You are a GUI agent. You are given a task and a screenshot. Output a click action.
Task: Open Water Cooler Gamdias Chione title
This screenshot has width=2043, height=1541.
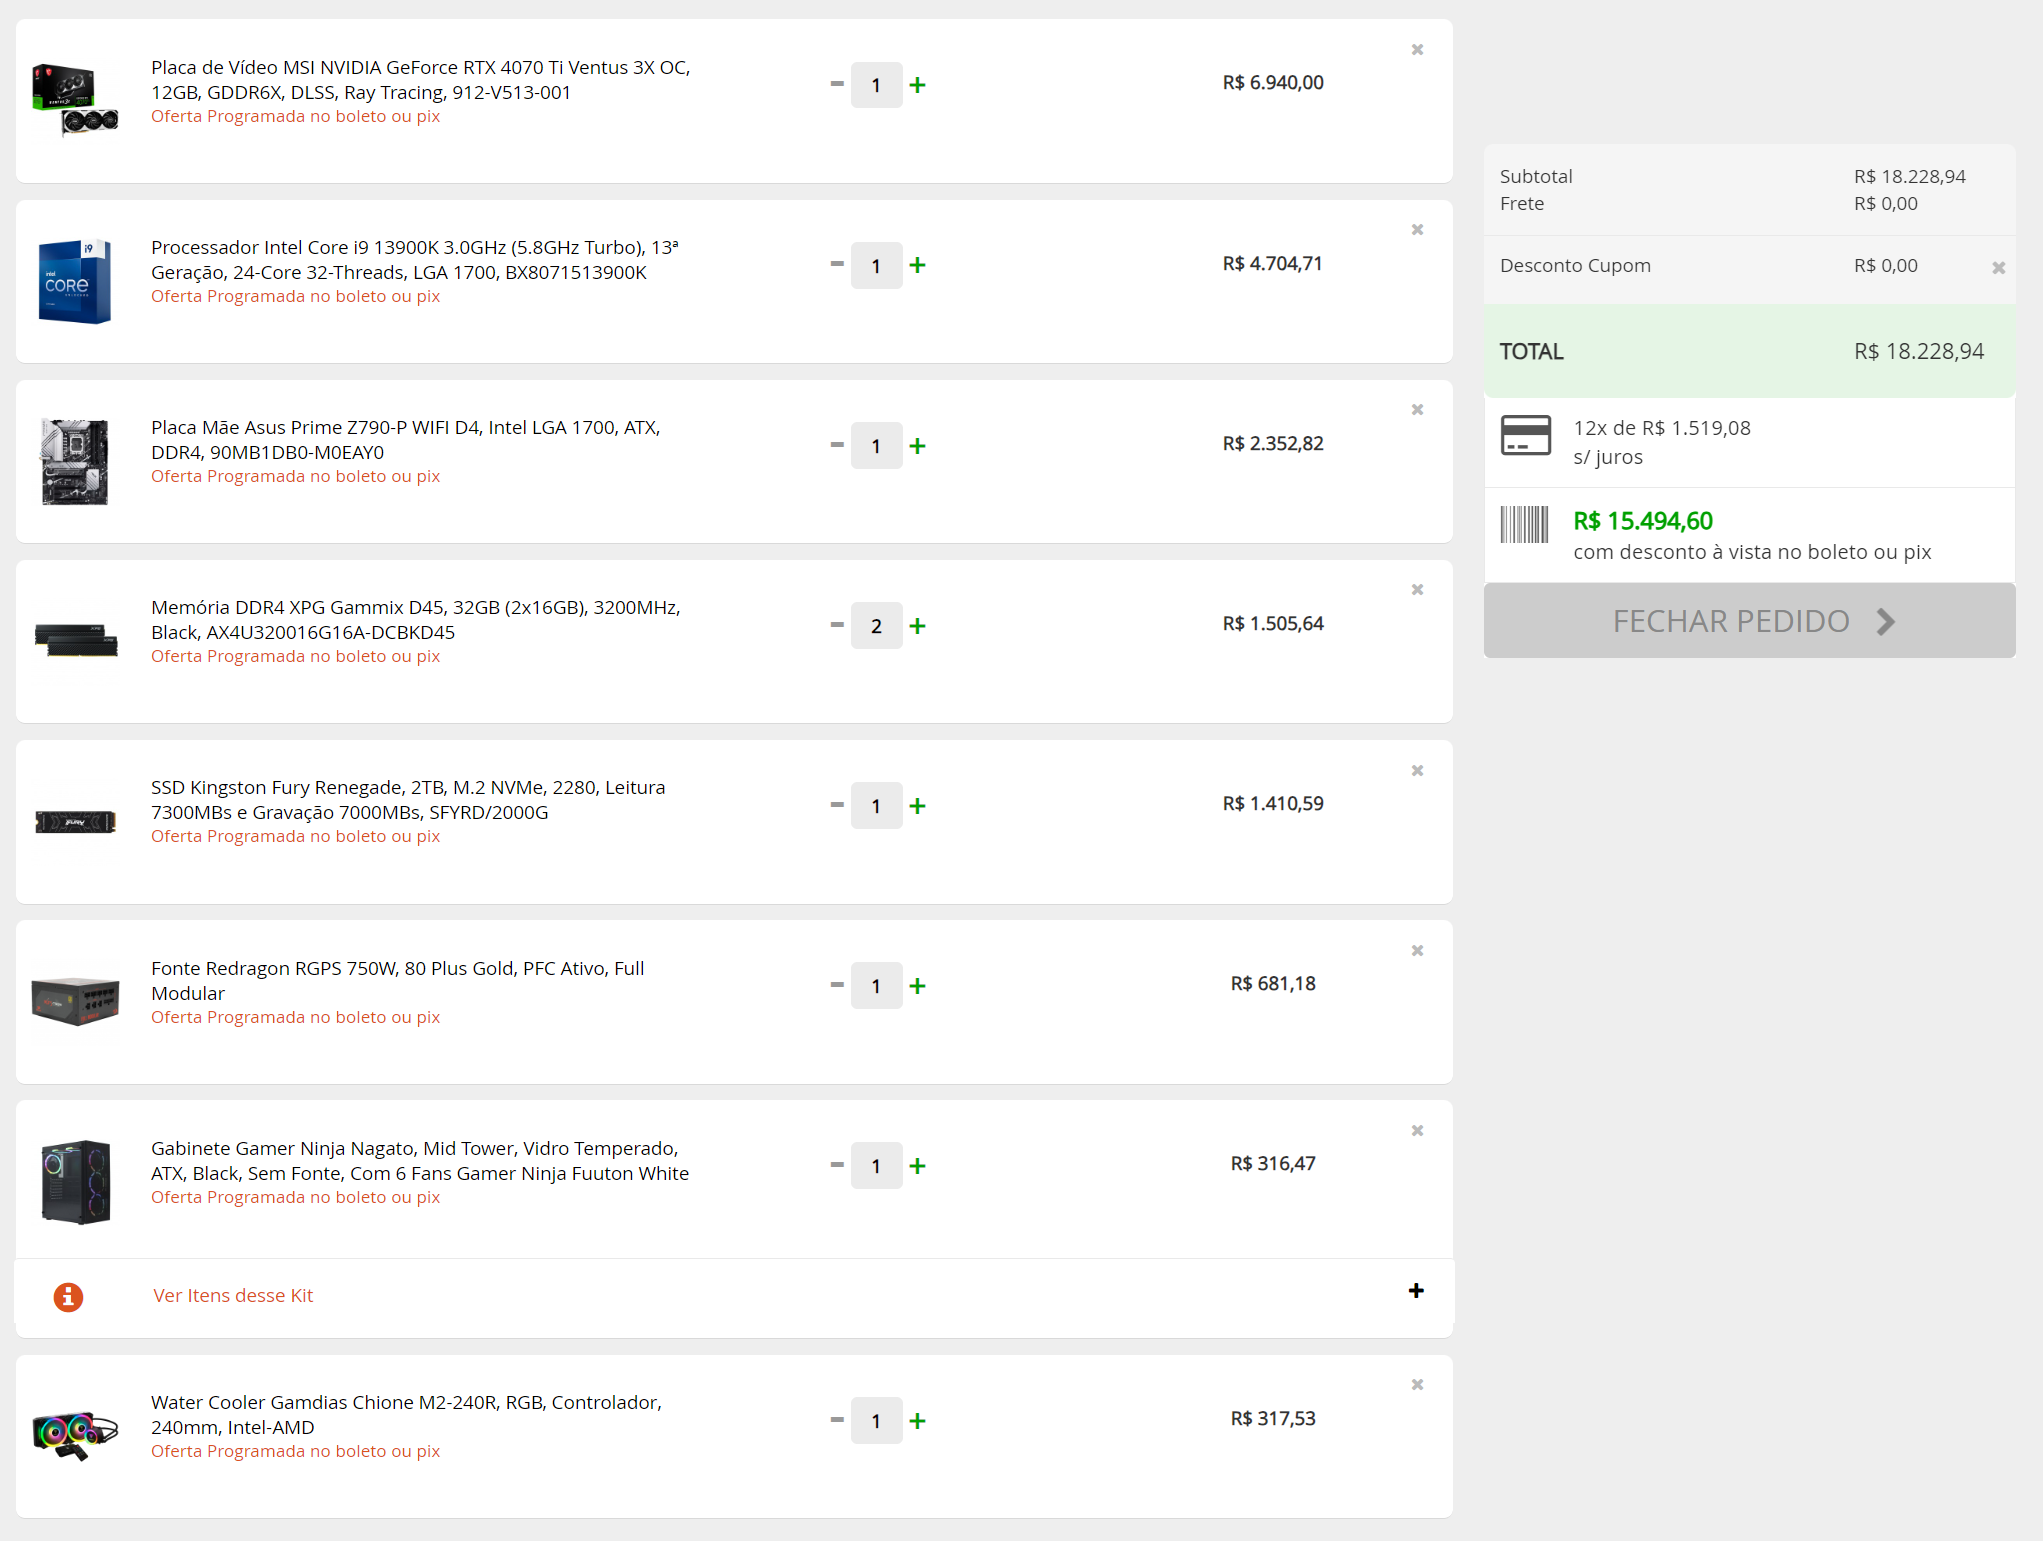tap(407, 1415)
